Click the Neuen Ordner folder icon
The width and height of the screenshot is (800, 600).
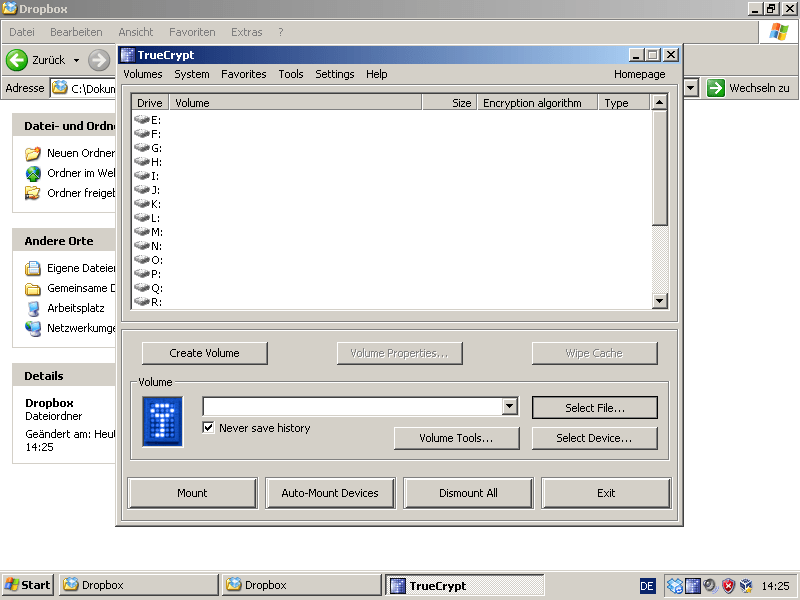(x=33, y=154)
